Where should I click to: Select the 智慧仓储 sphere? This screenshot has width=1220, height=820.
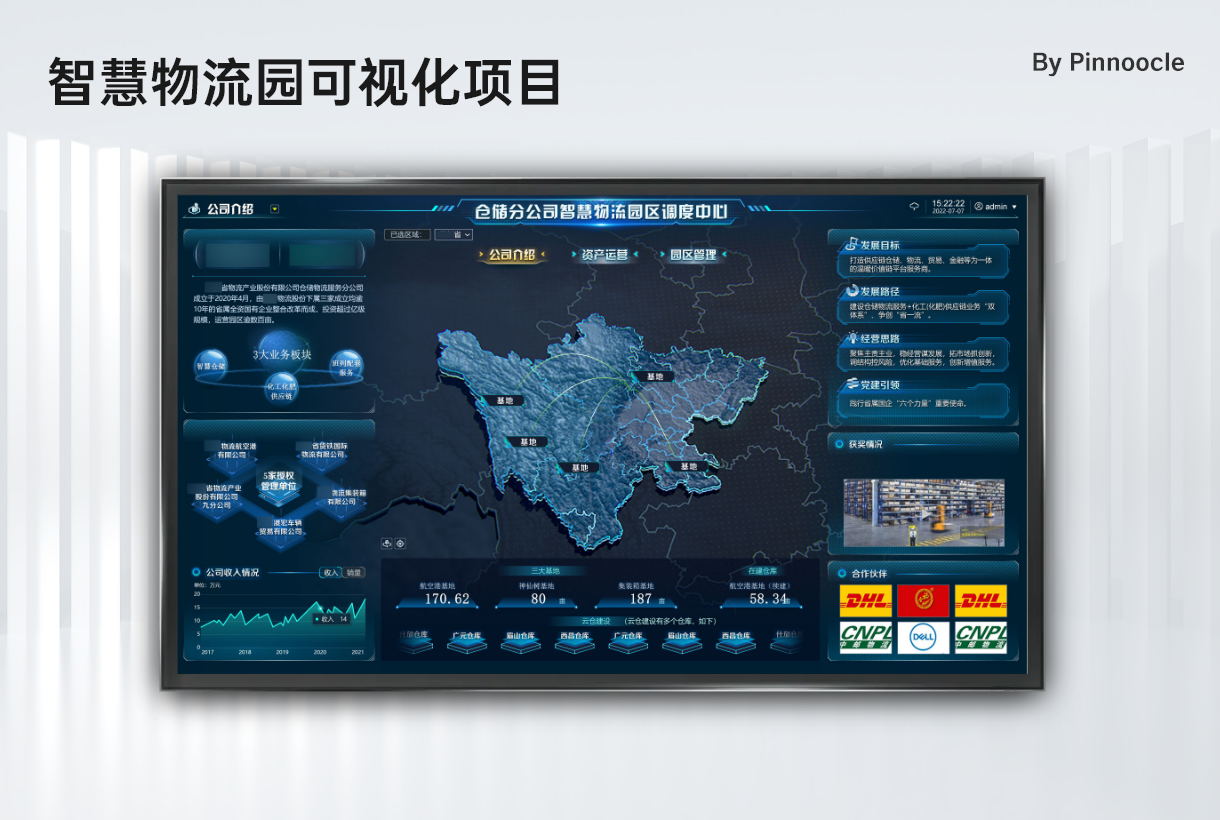click(x=211, y=366)
